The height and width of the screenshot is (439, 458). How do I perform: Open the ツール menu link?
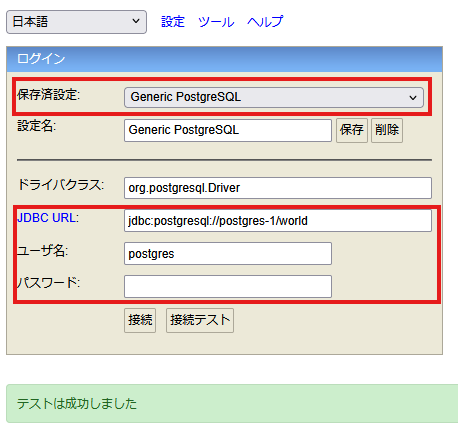pyautogui.click(x=216, y=22)
